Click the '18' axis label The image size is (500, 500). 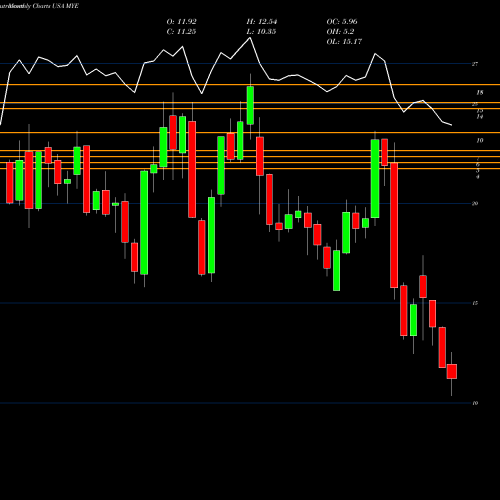click(x=480, y=92)
